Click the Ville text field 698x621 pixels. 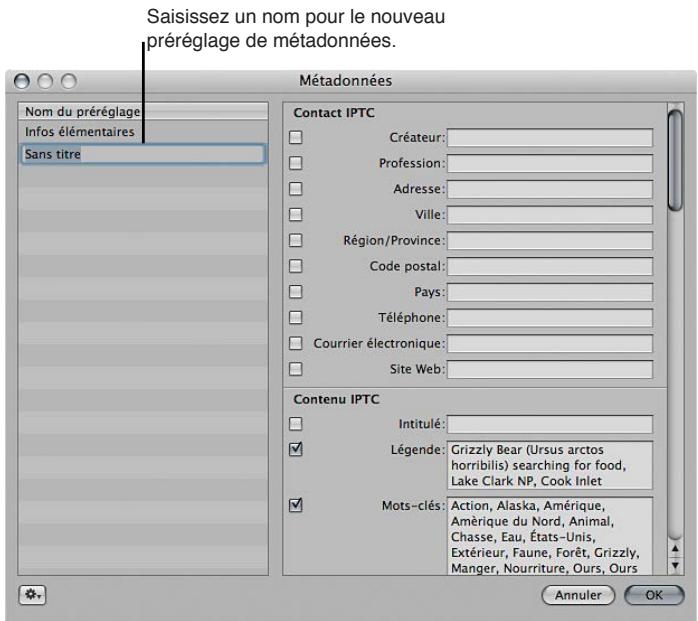pos(550,215)
